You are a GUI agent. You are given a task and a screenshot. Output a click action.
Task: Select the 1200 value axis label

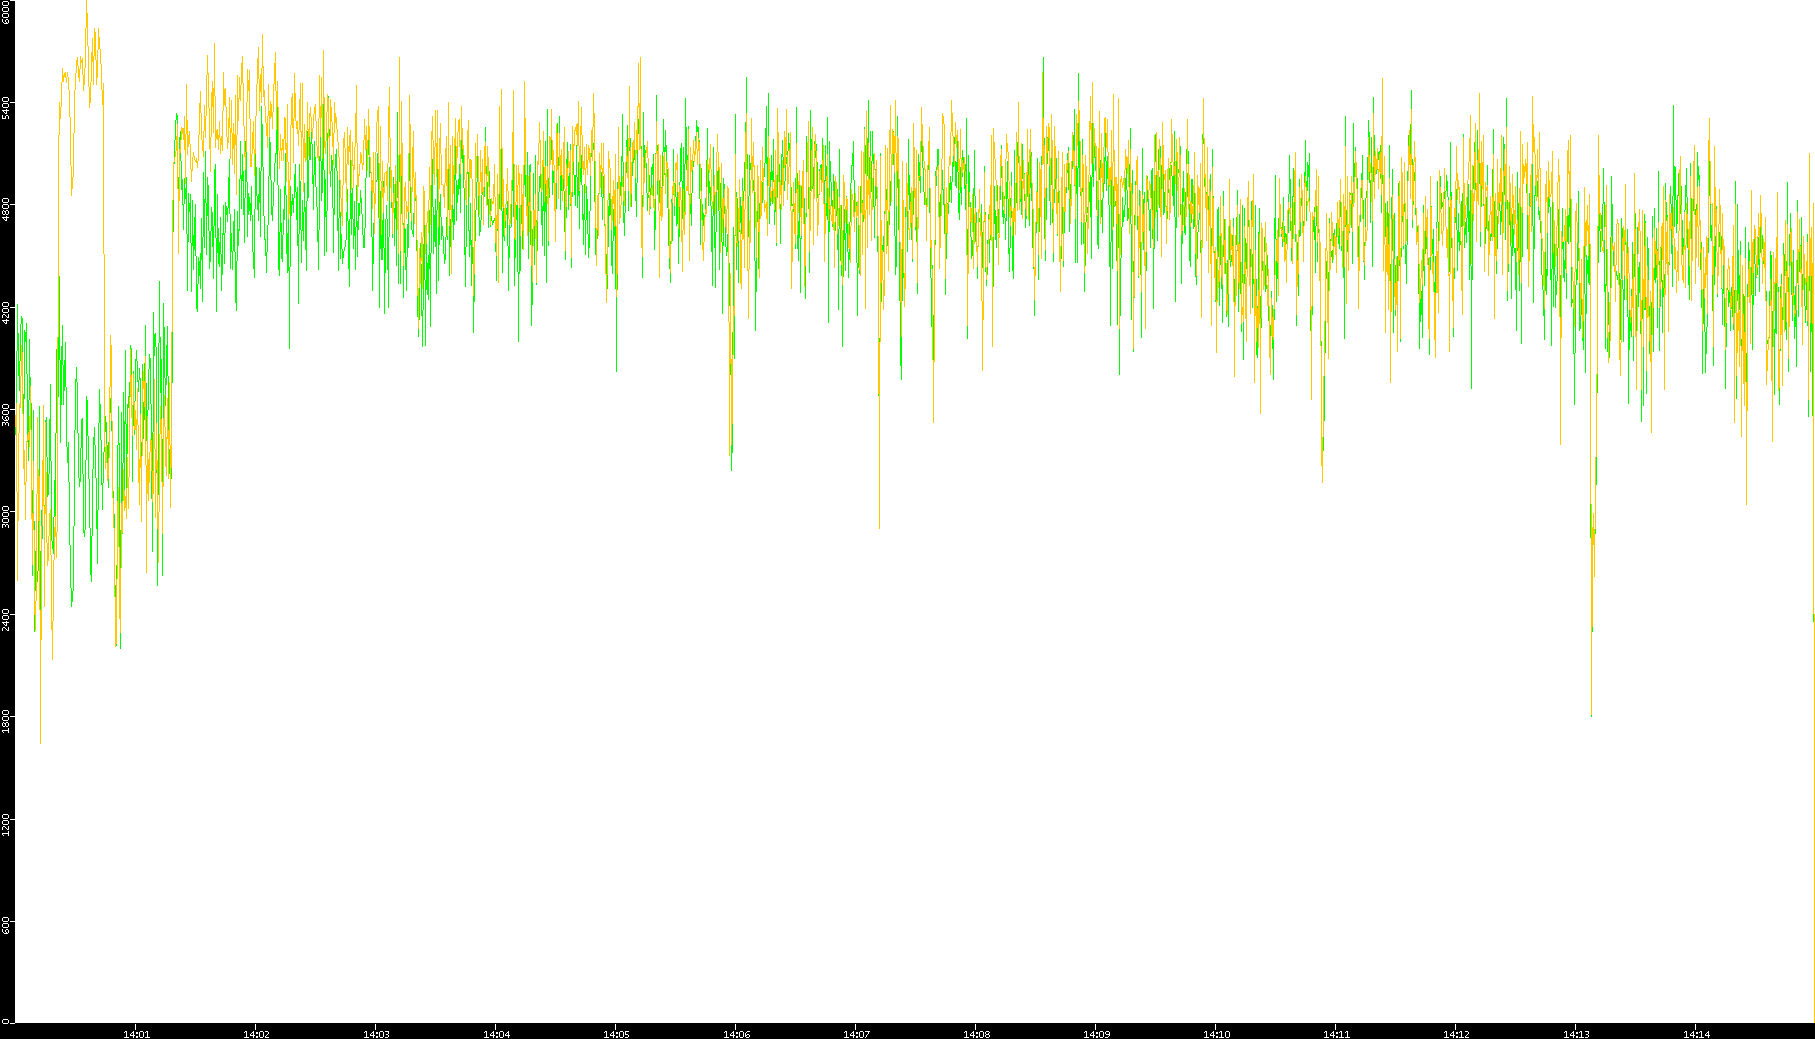click(x=7, y=823)
